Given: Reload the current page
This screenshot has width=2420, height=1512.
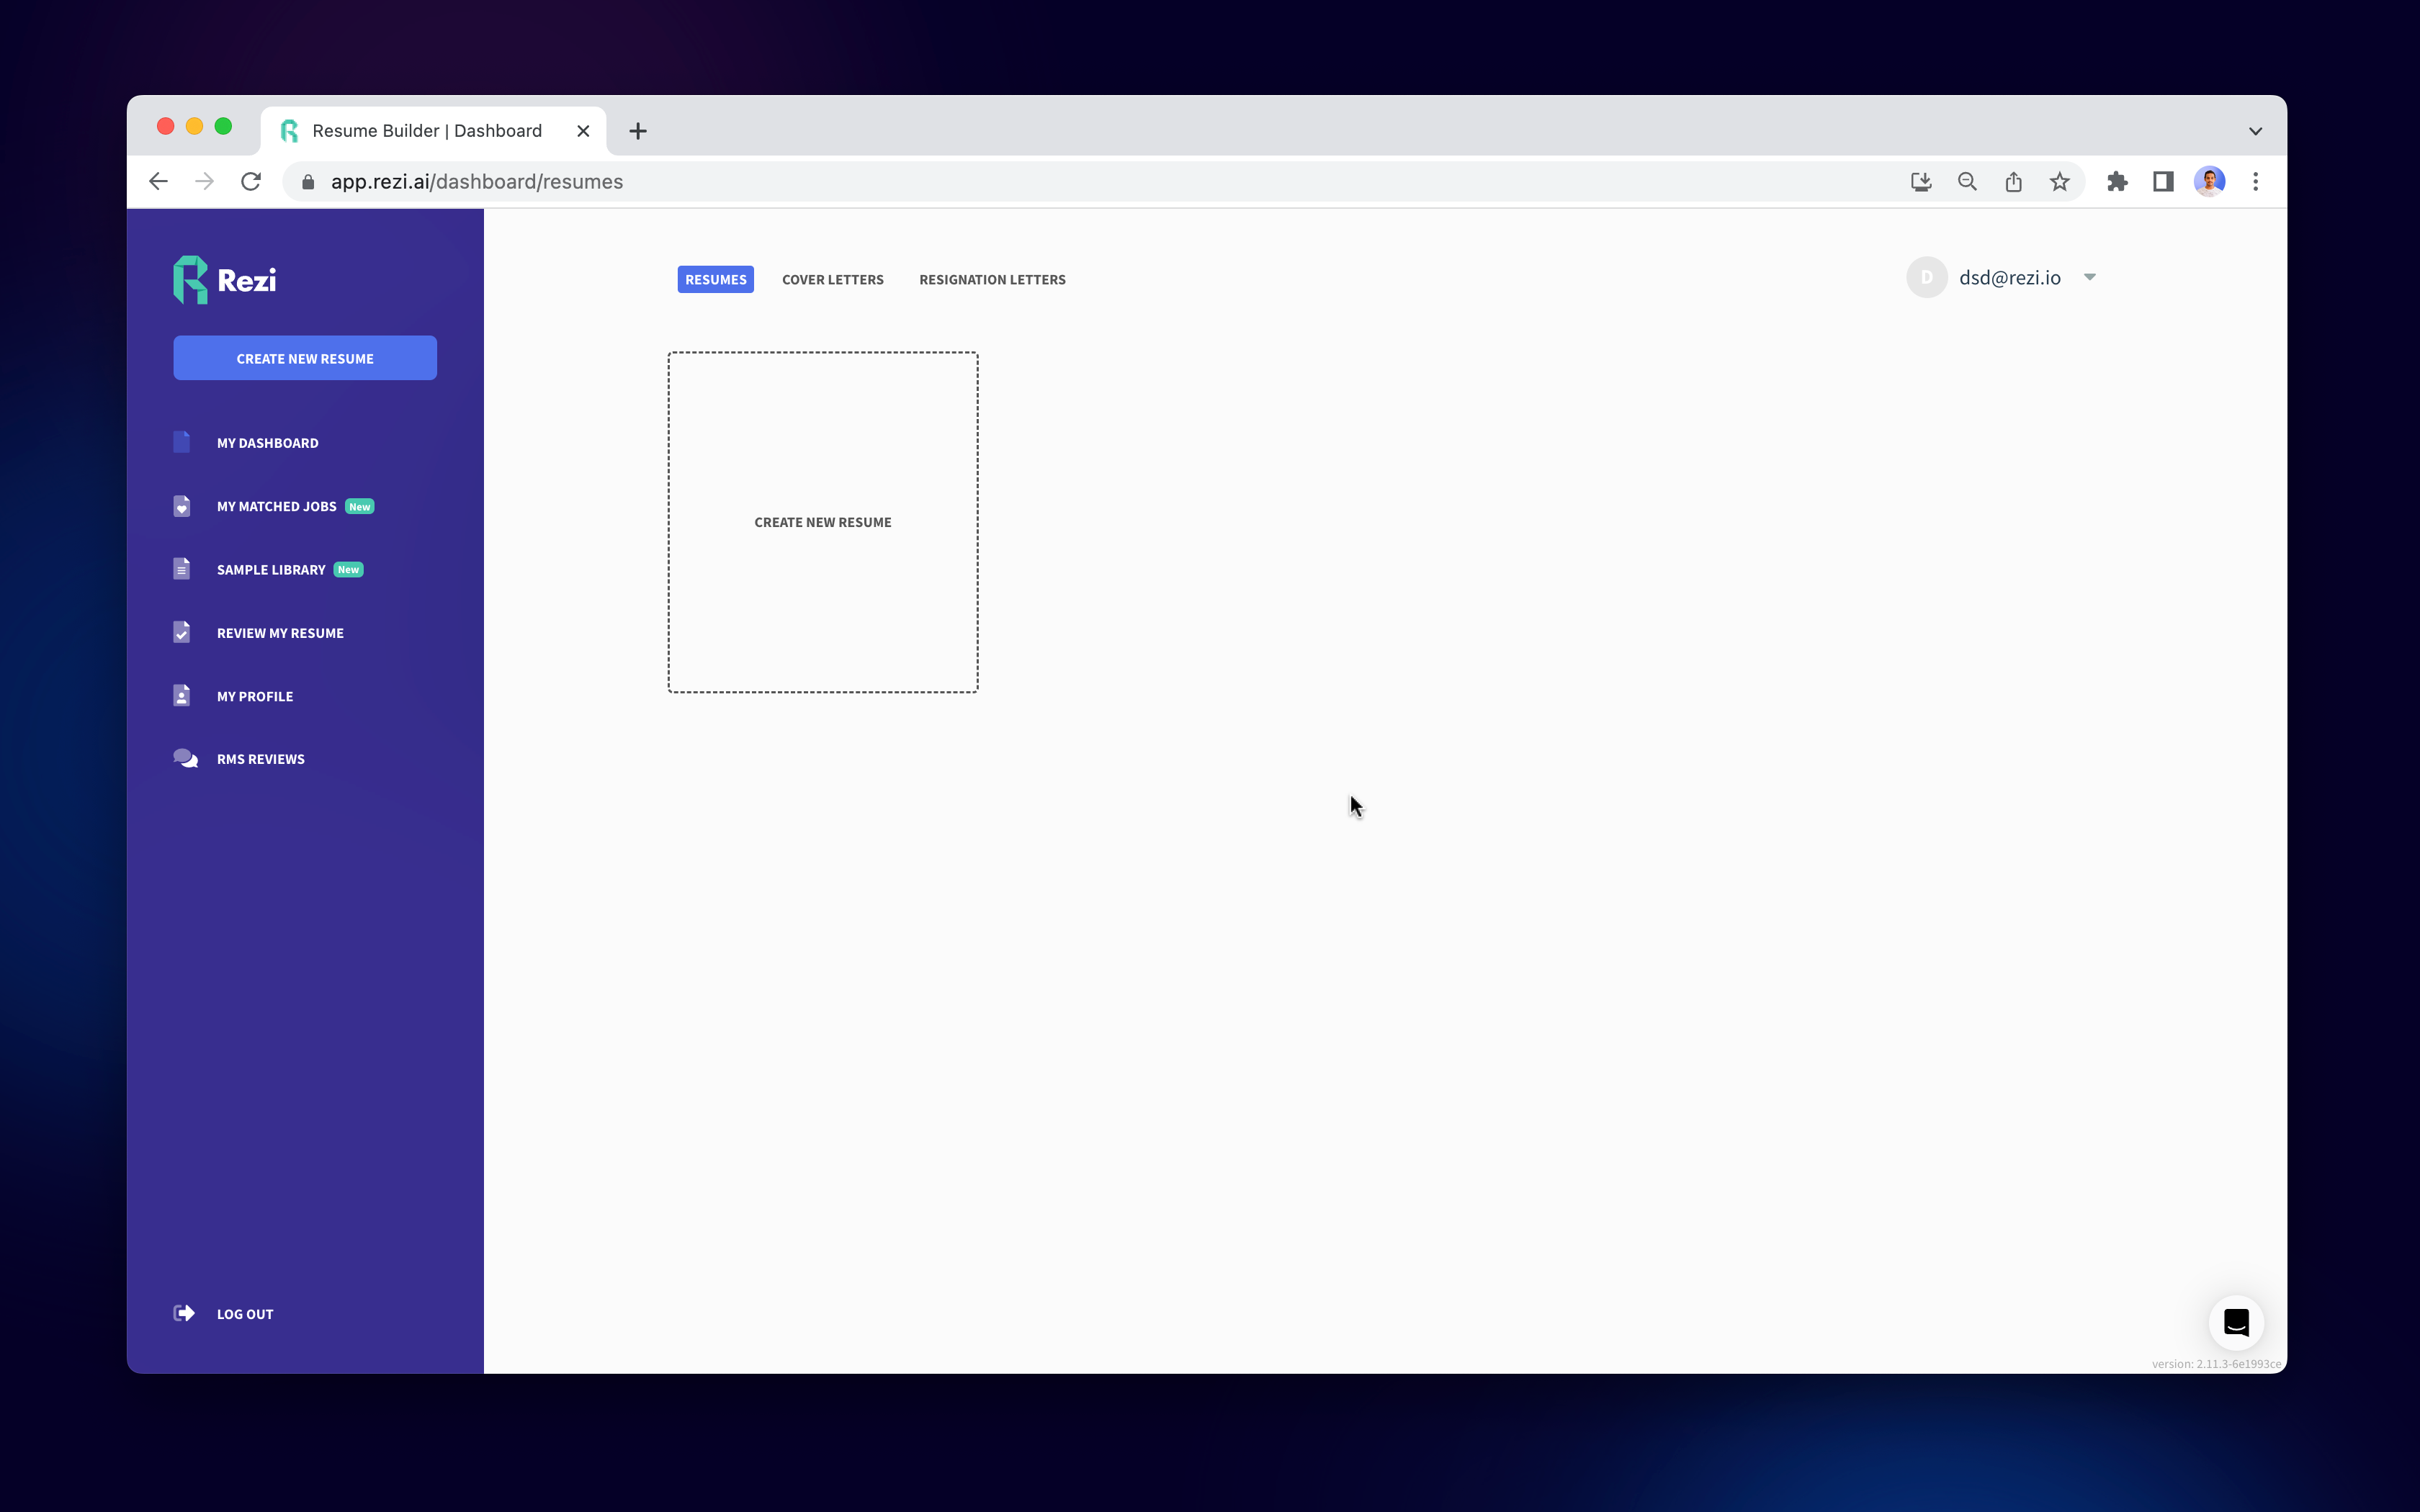Looking at the screenshot, I should click(x=251, y=182).
